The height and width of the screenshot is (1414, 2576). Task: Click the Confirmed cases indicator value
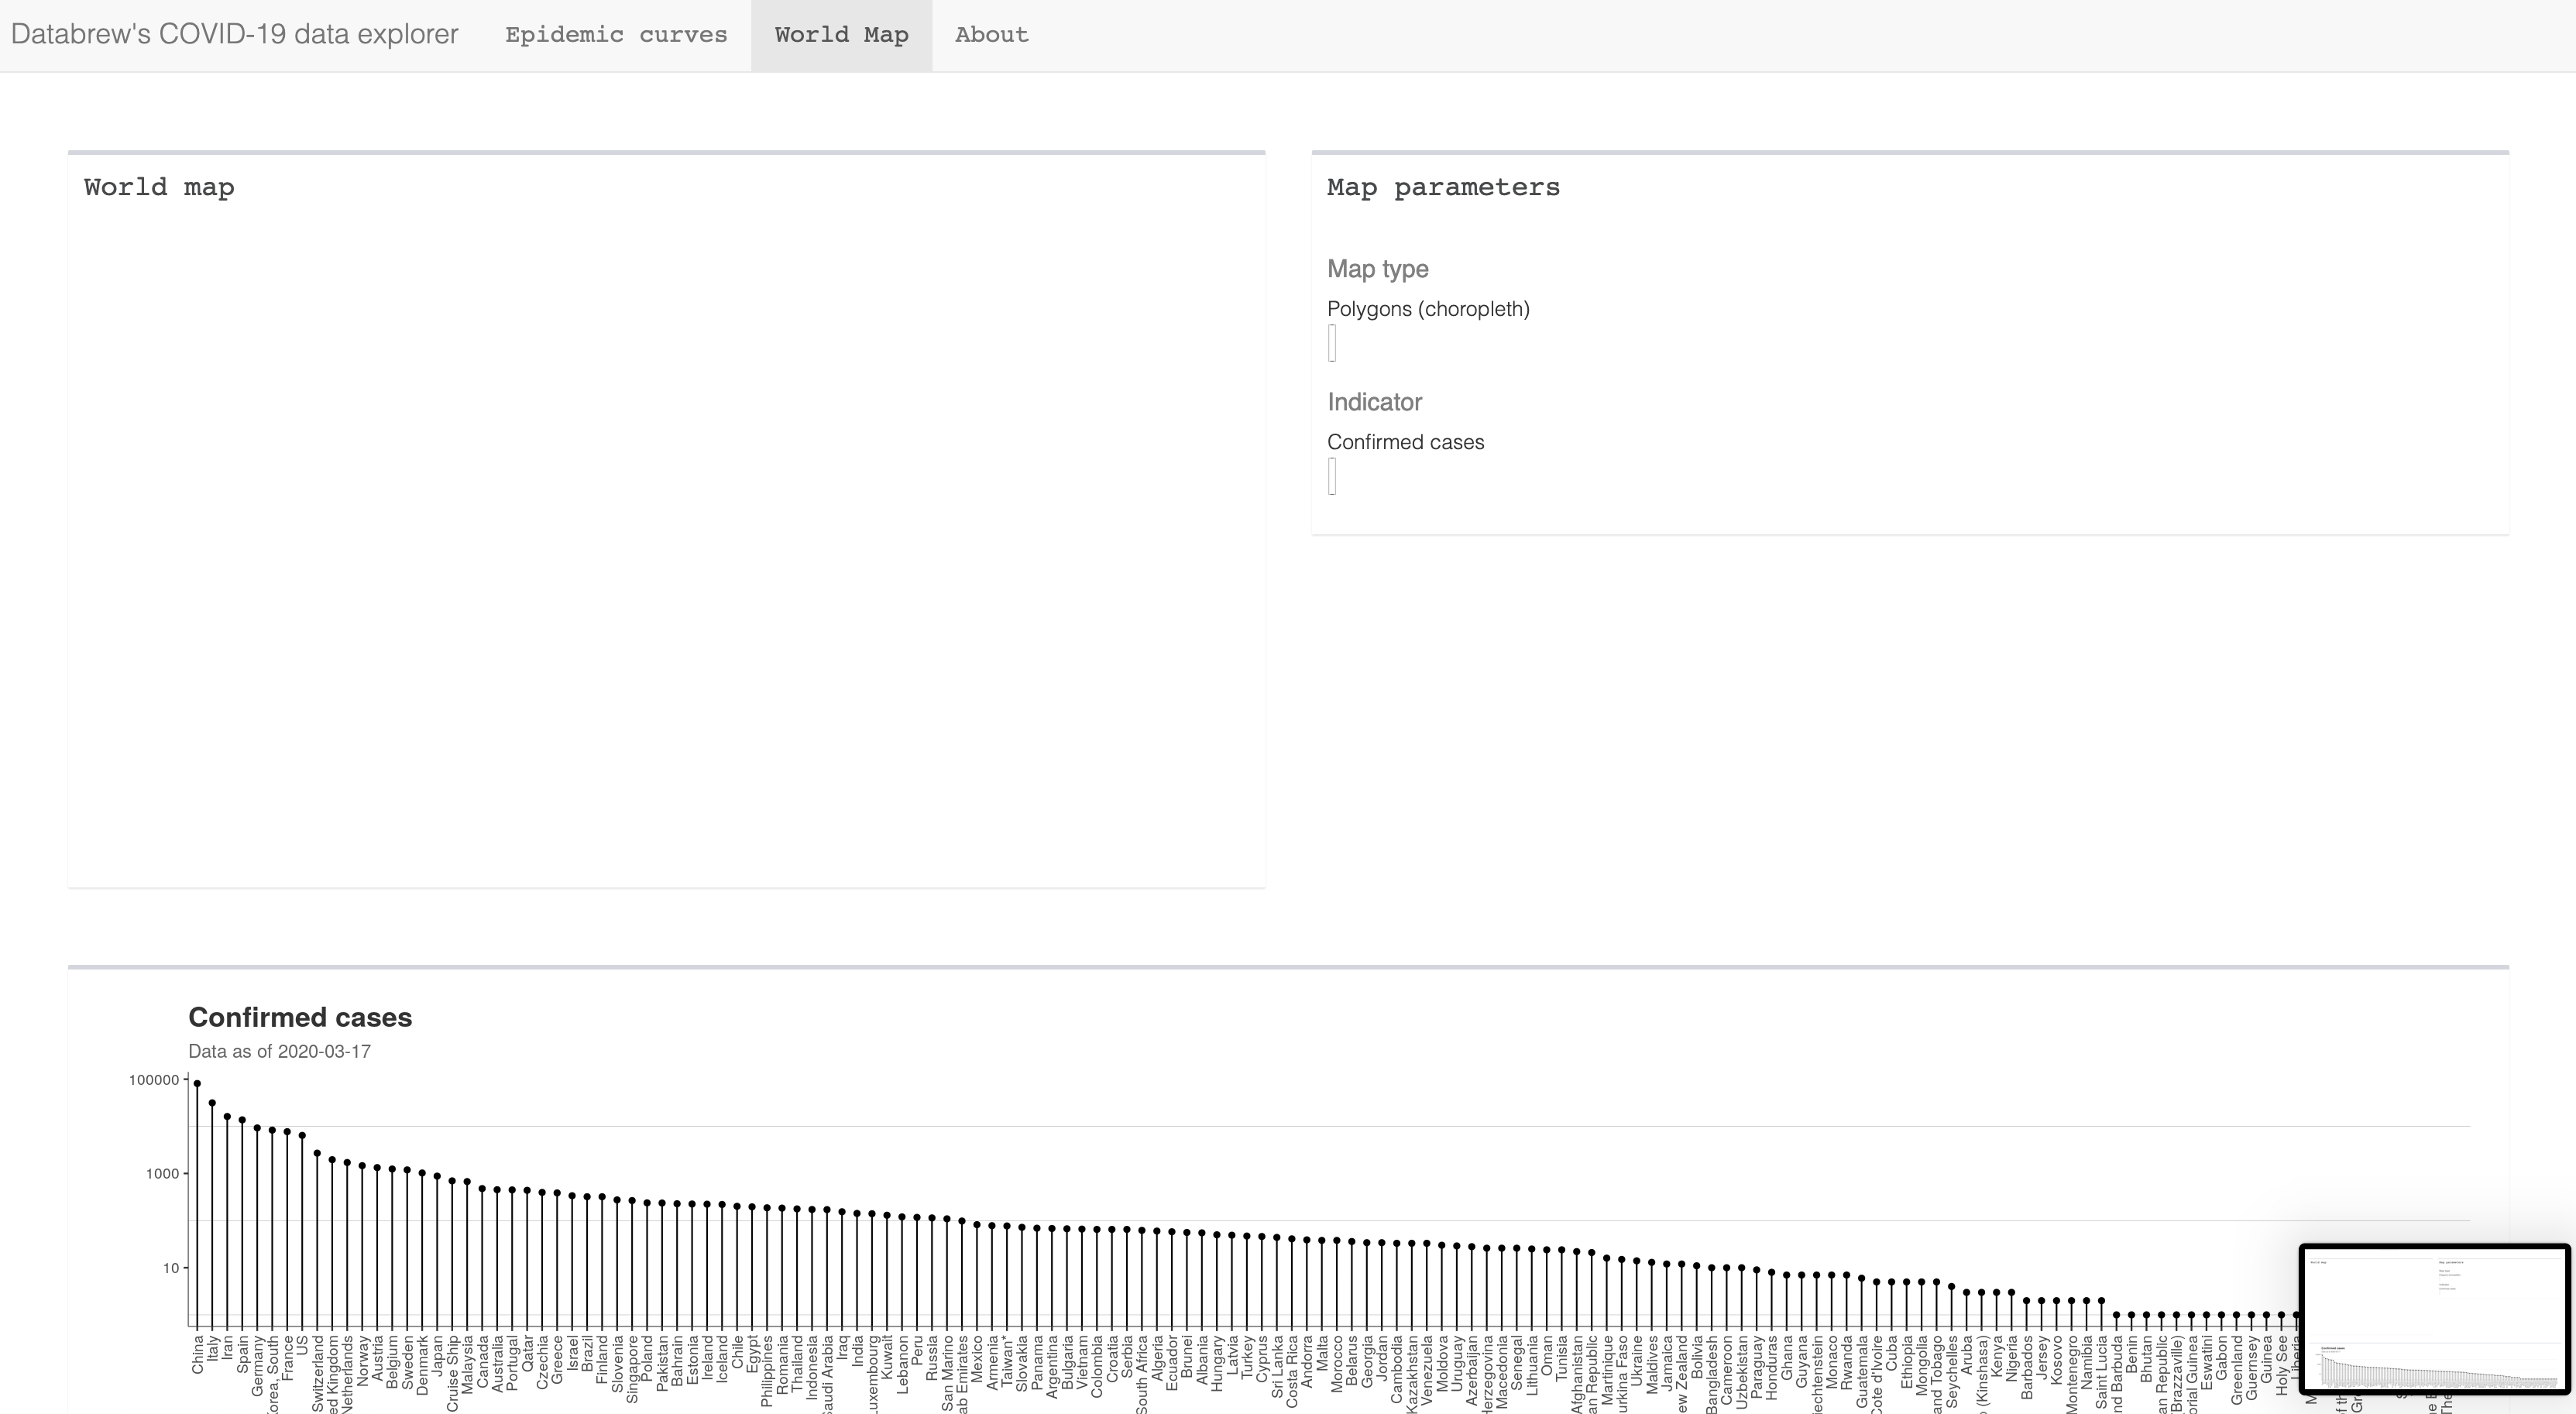[1405, 442]
